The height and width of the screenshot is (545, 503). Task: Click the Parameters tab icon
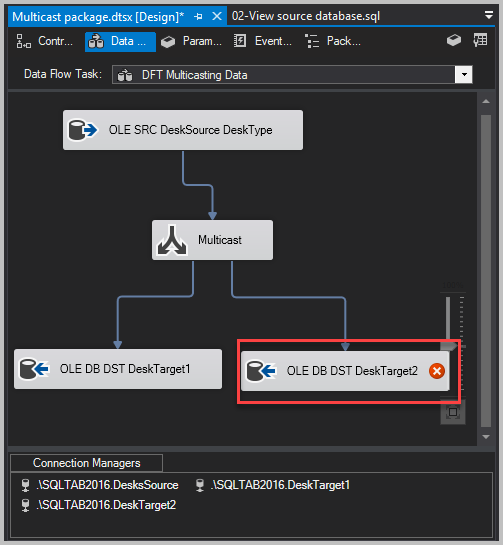(168, 42)
